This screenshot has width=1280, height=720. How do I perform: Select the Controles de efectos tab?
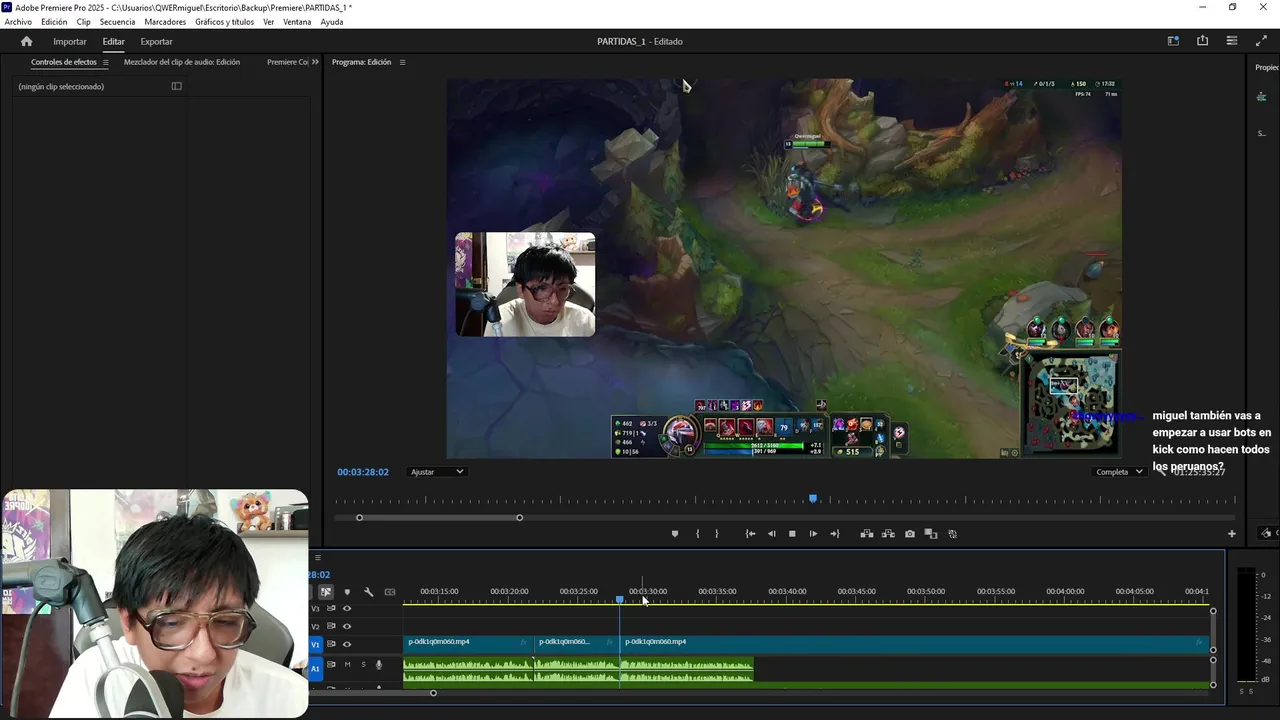[x=64, y=62]
